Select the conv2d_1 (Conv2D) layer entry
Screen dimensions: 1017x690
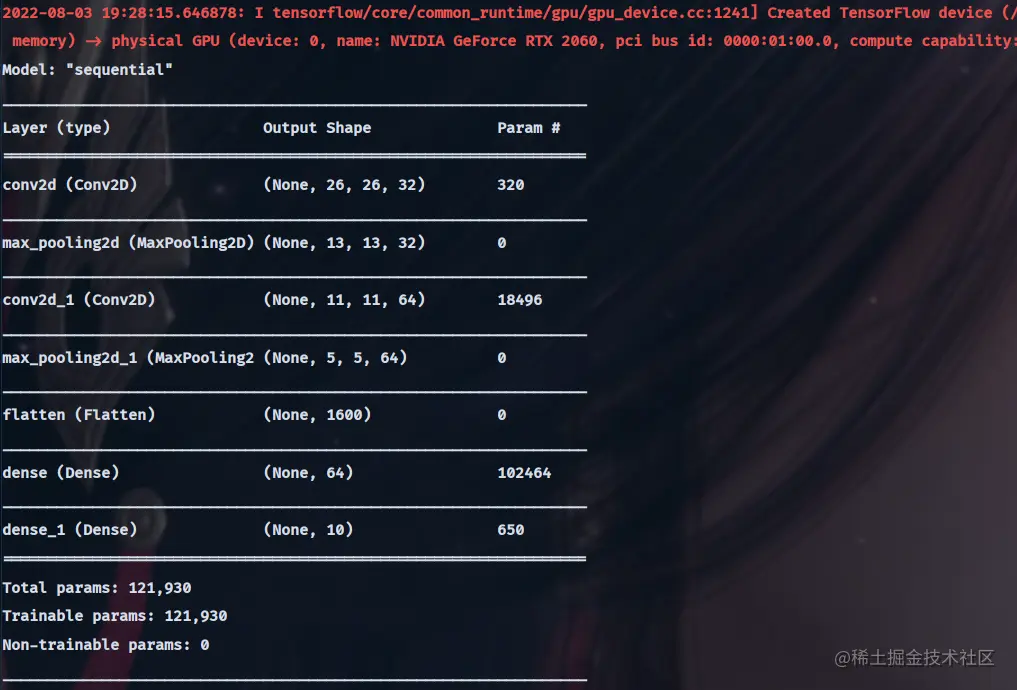(80, 299)
